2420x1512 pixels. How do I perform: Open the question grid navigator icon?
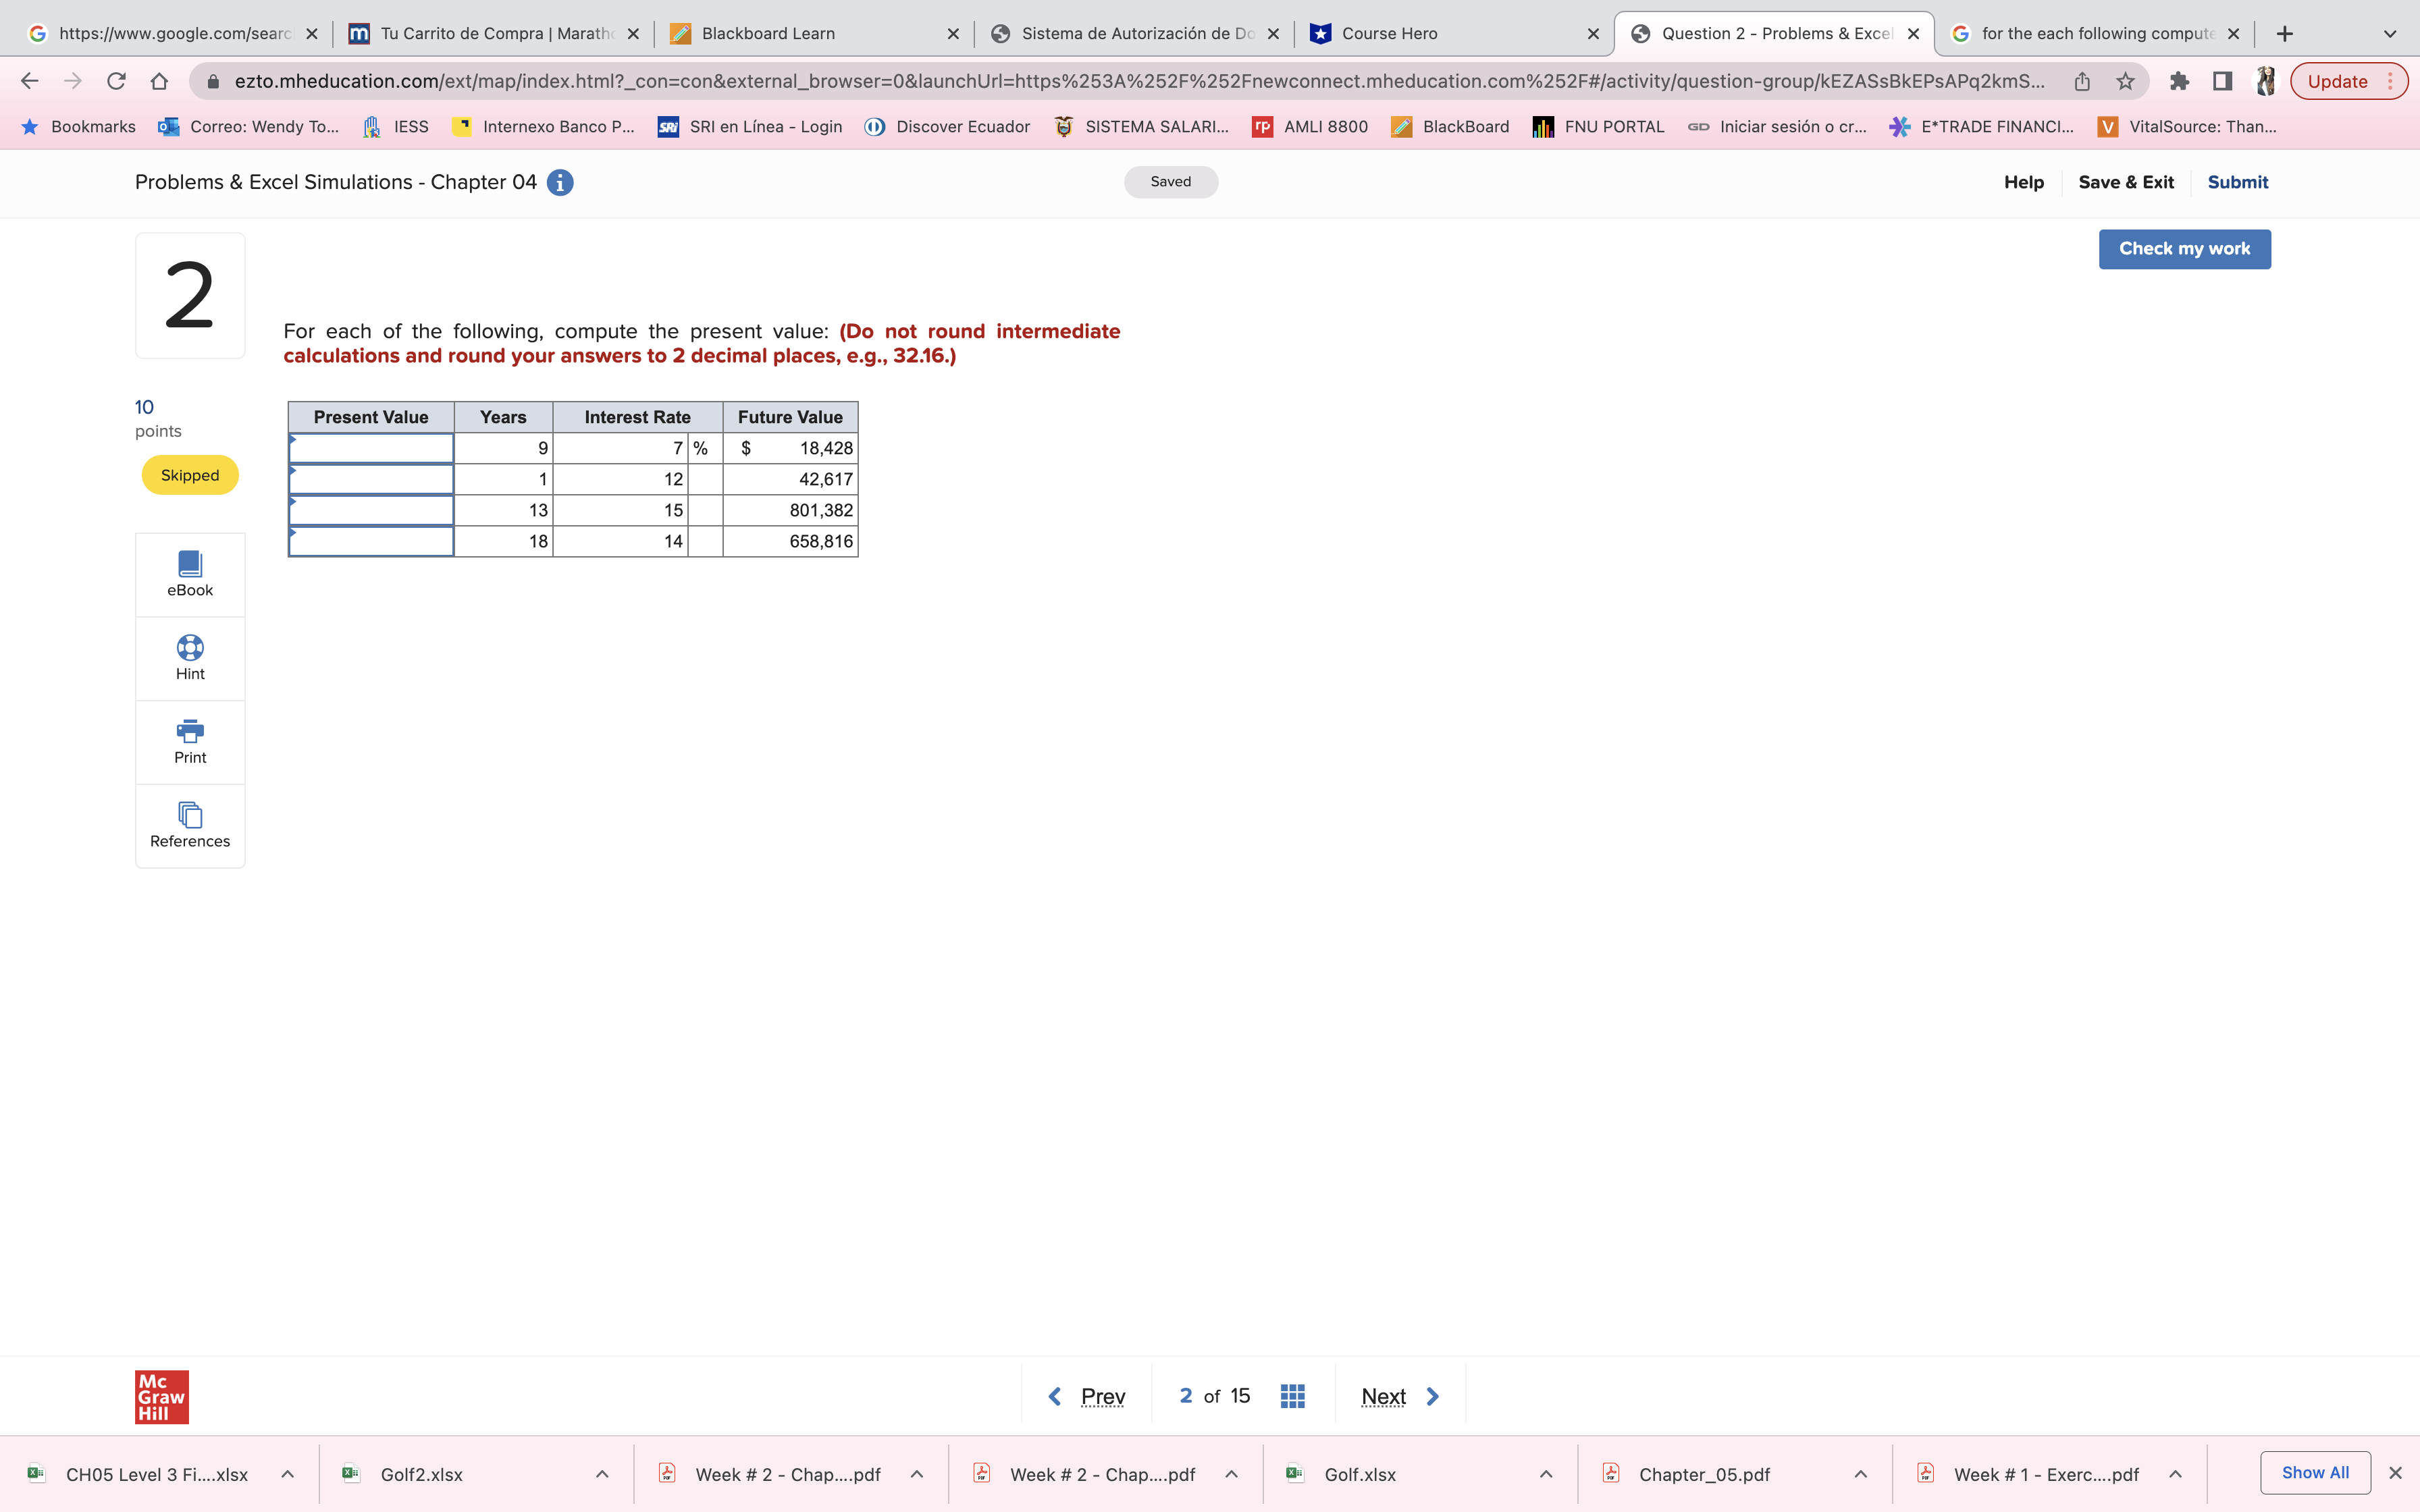click(1292, 1396)
